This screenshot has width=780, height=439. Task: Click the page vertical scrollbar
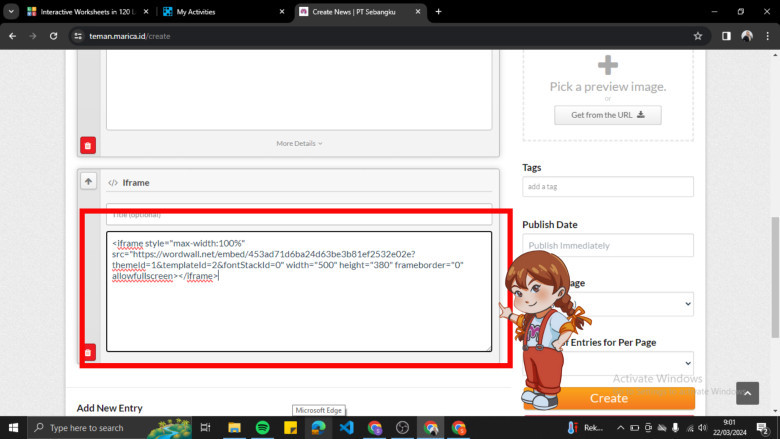tap(775, 276)
